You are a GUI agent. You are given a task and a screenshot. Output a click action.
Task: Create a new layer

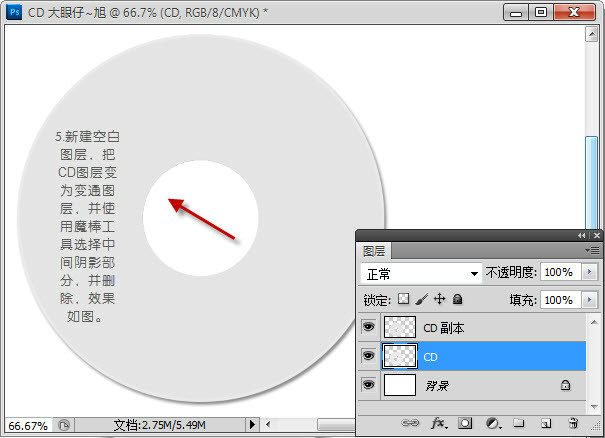click(x=546, y=423)
